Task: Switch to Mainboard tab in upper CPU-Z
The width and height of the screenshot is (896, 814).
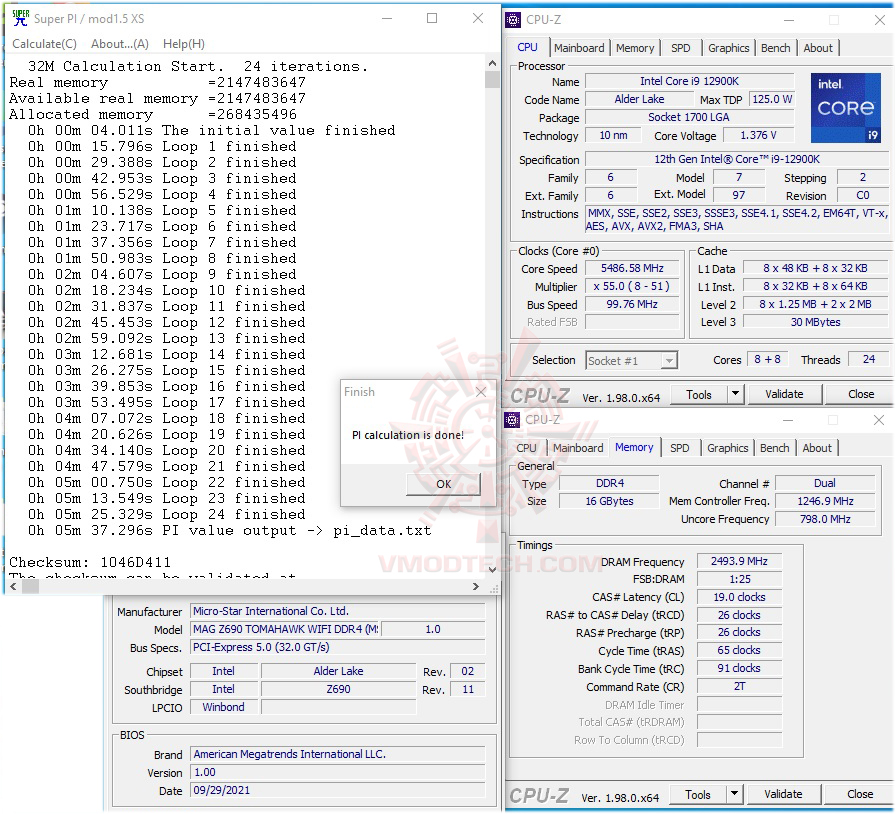Action: [x=579, y=48]
